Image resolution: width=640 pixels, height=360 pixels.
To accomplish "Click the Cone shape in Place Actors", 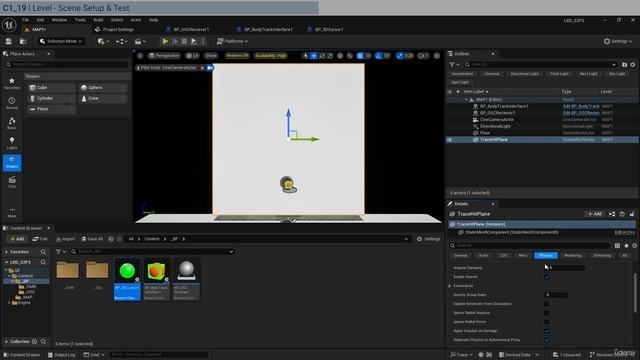I will pyautogui.click(x=102, y=98).
